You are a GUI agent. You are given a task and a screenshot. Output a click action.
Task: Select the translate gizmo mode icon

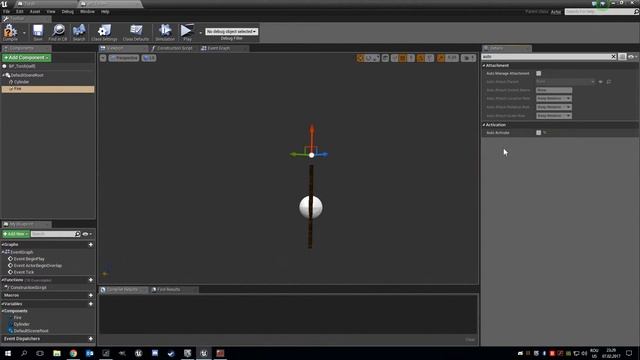[360, 58]
